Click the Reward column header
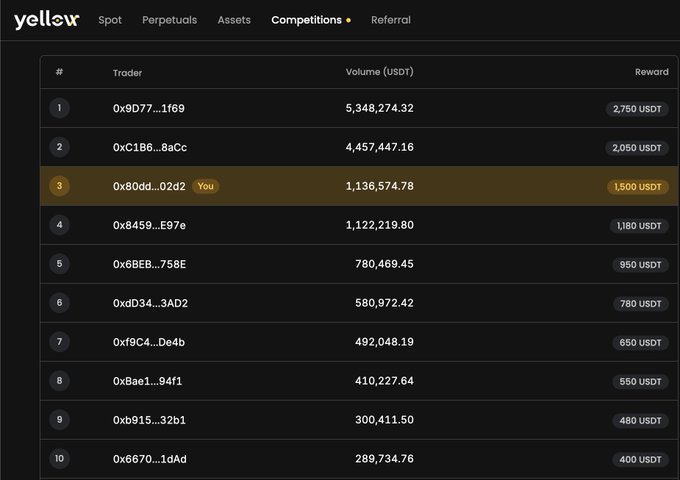The width and height of the screenshot is (680, 480). [x=652, y=72]
